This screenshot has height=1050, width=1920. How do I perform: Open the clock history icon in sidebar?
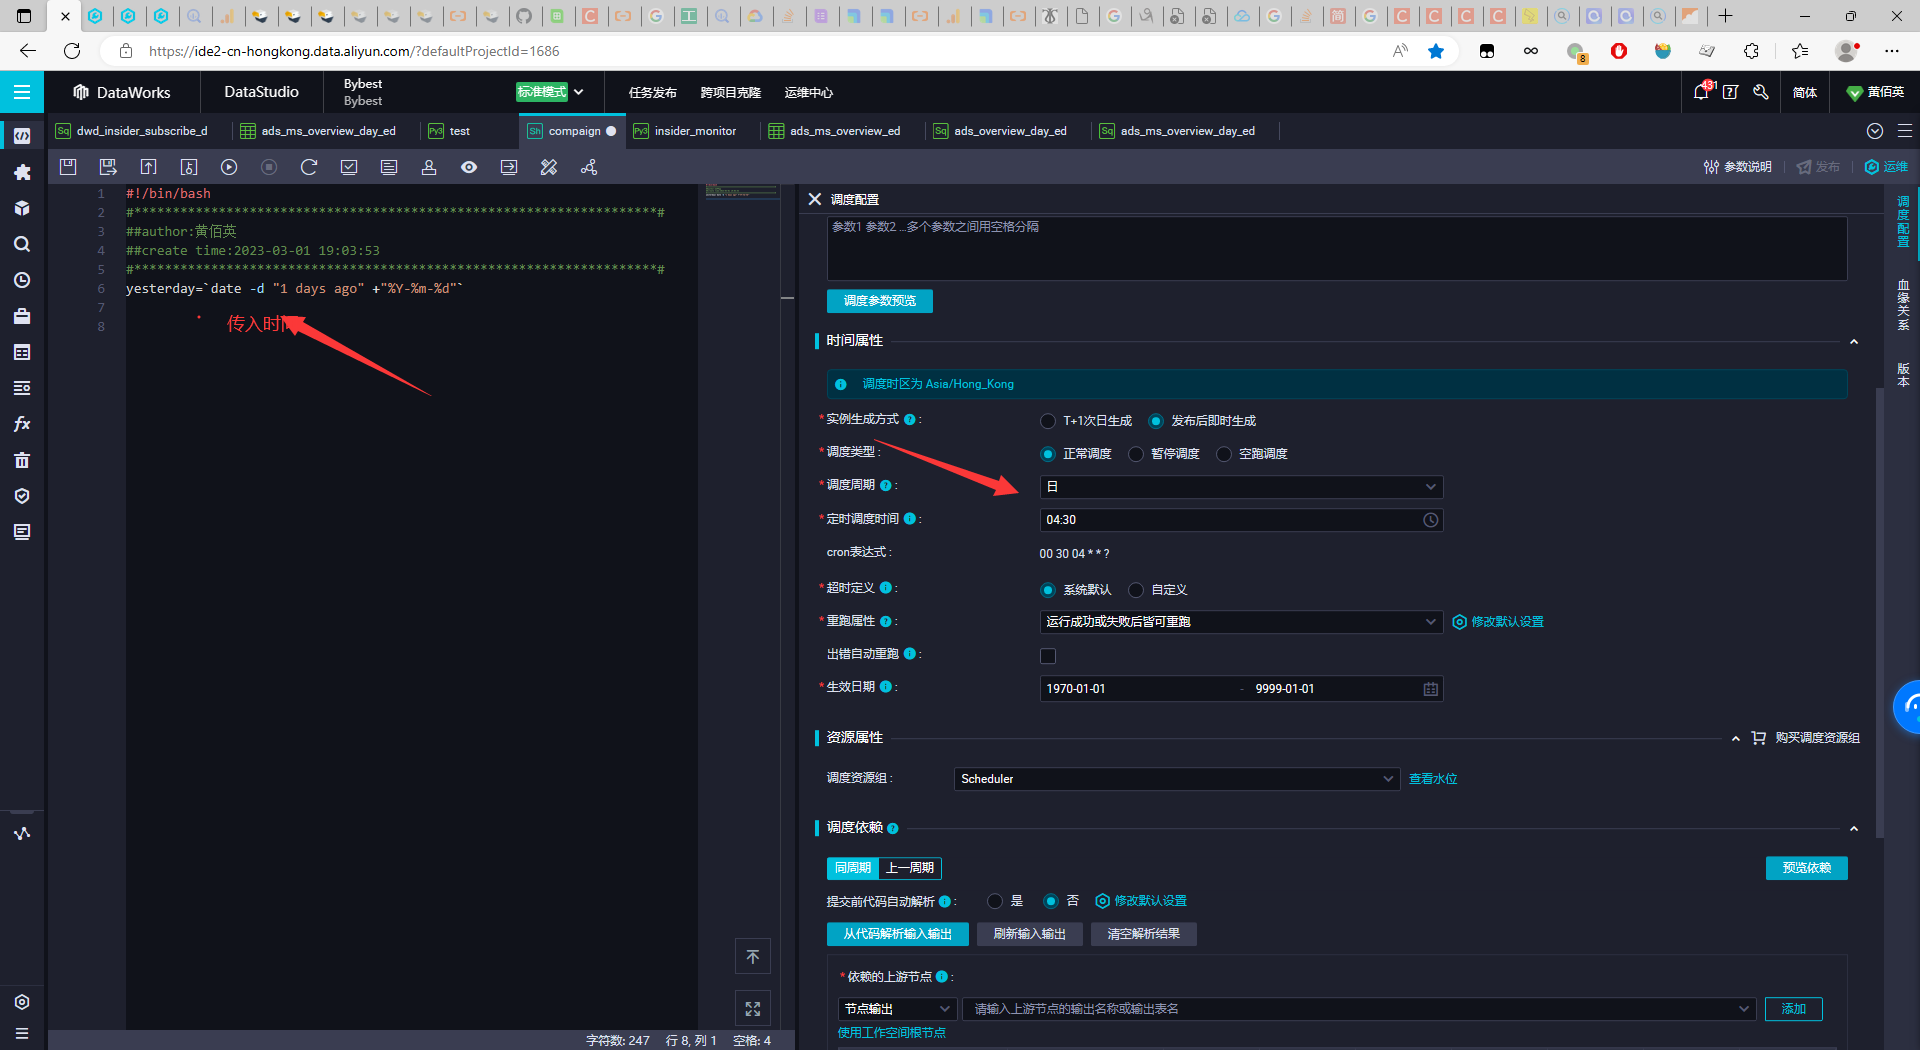coord(22,280)
